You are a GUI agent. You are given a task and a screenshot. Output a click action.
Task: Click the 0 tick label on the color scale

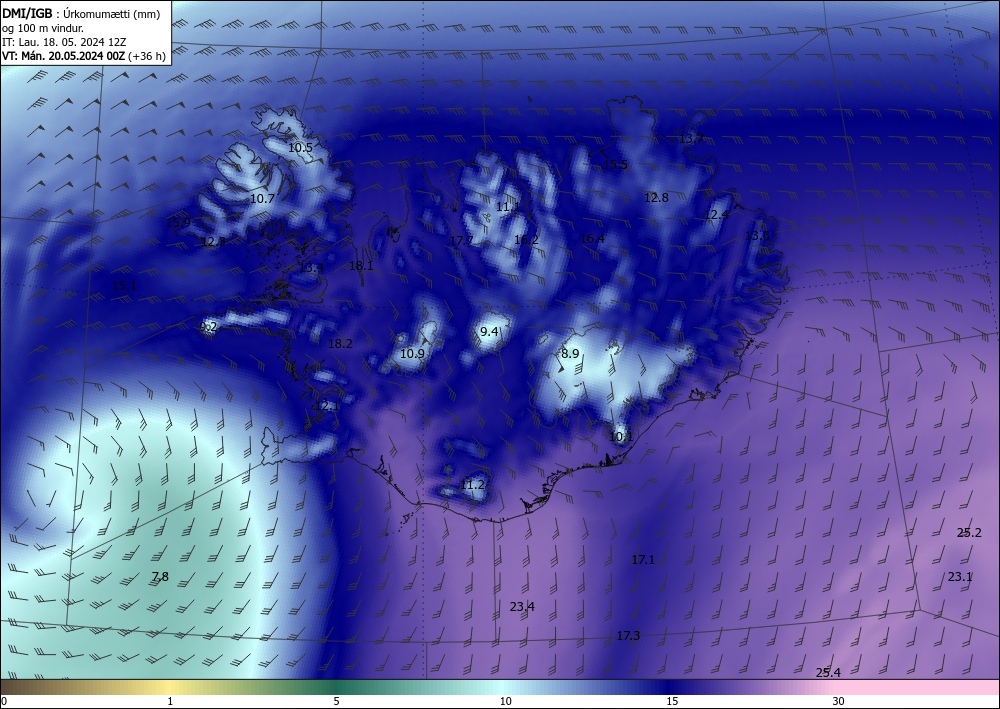(x=4, y=701)
